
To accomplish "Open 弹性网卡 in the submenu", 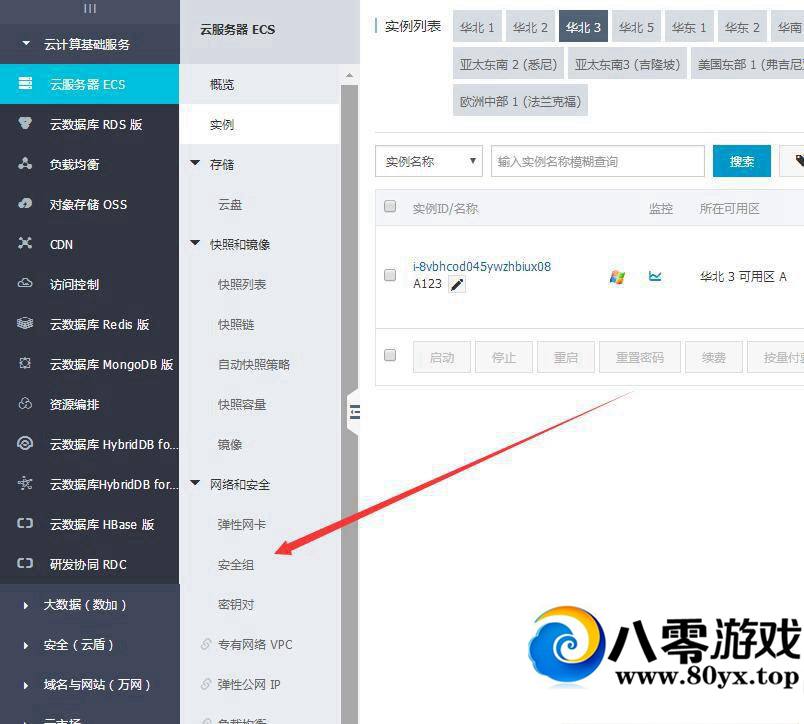I will (x=242, y=524).
